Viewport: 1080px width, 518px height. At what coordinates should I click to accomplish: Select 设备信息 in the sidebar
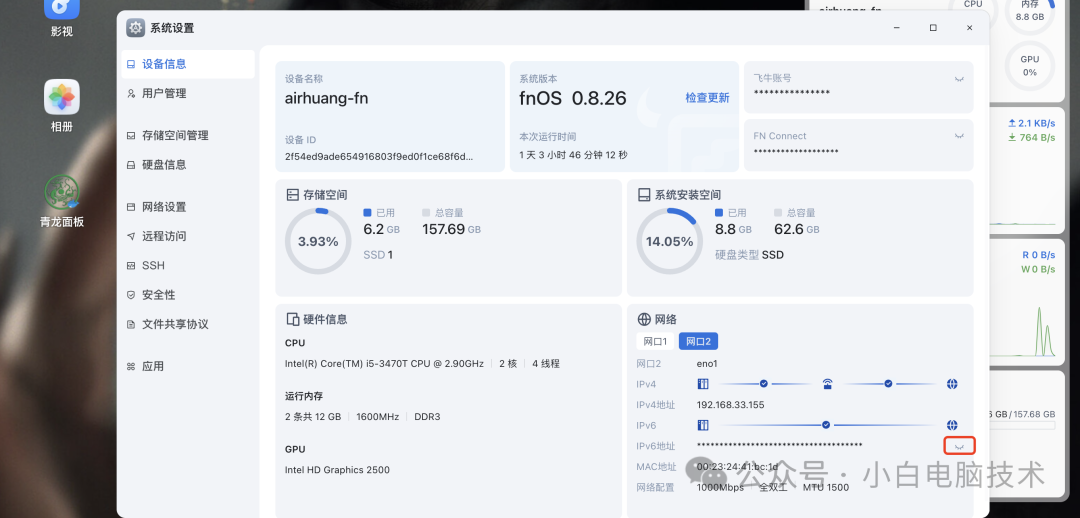click(188, 64)
